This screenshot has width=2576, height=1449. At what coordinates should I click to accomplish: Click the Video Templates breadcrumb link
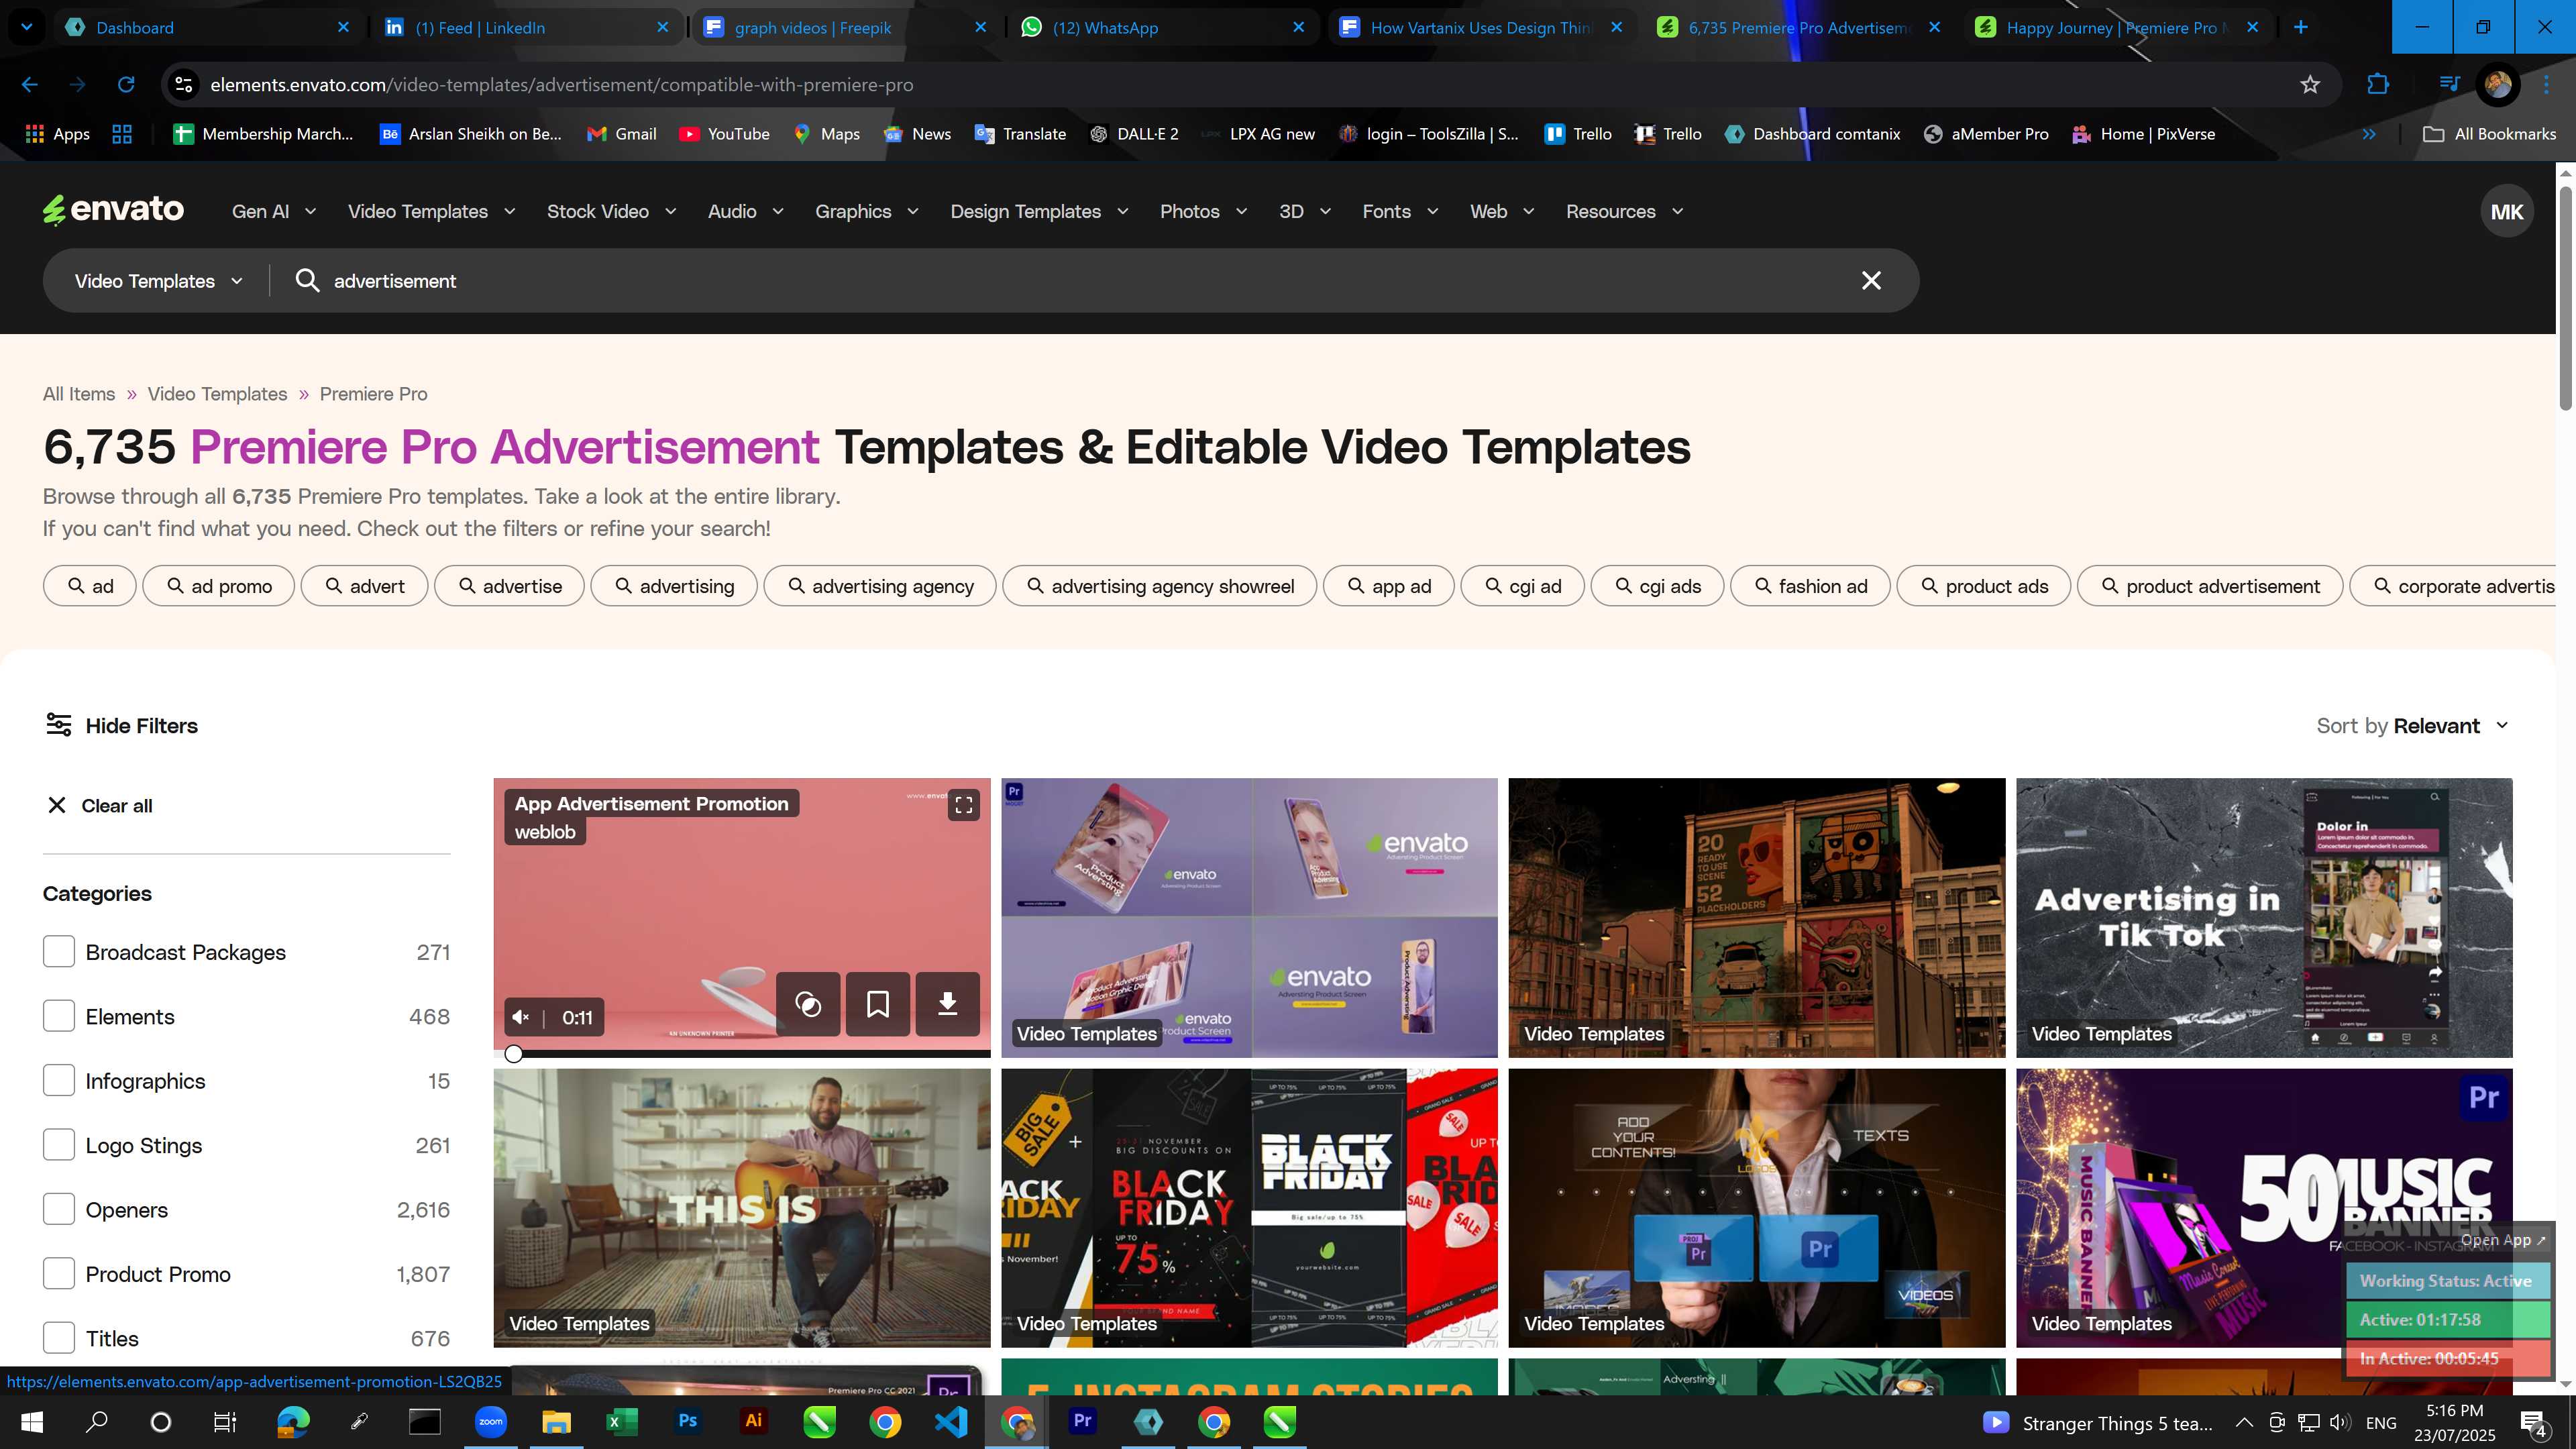[217, 394]
